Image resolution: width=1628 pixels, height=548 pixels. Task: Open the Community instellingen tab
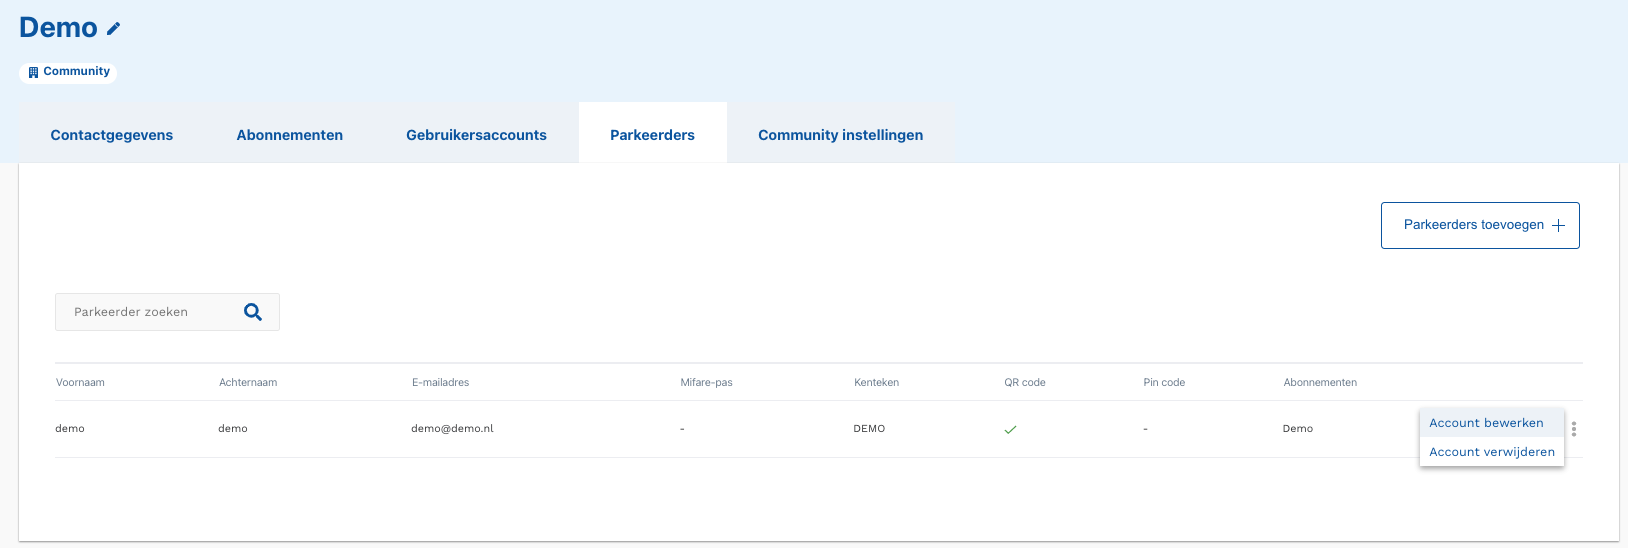coord(840,135)
